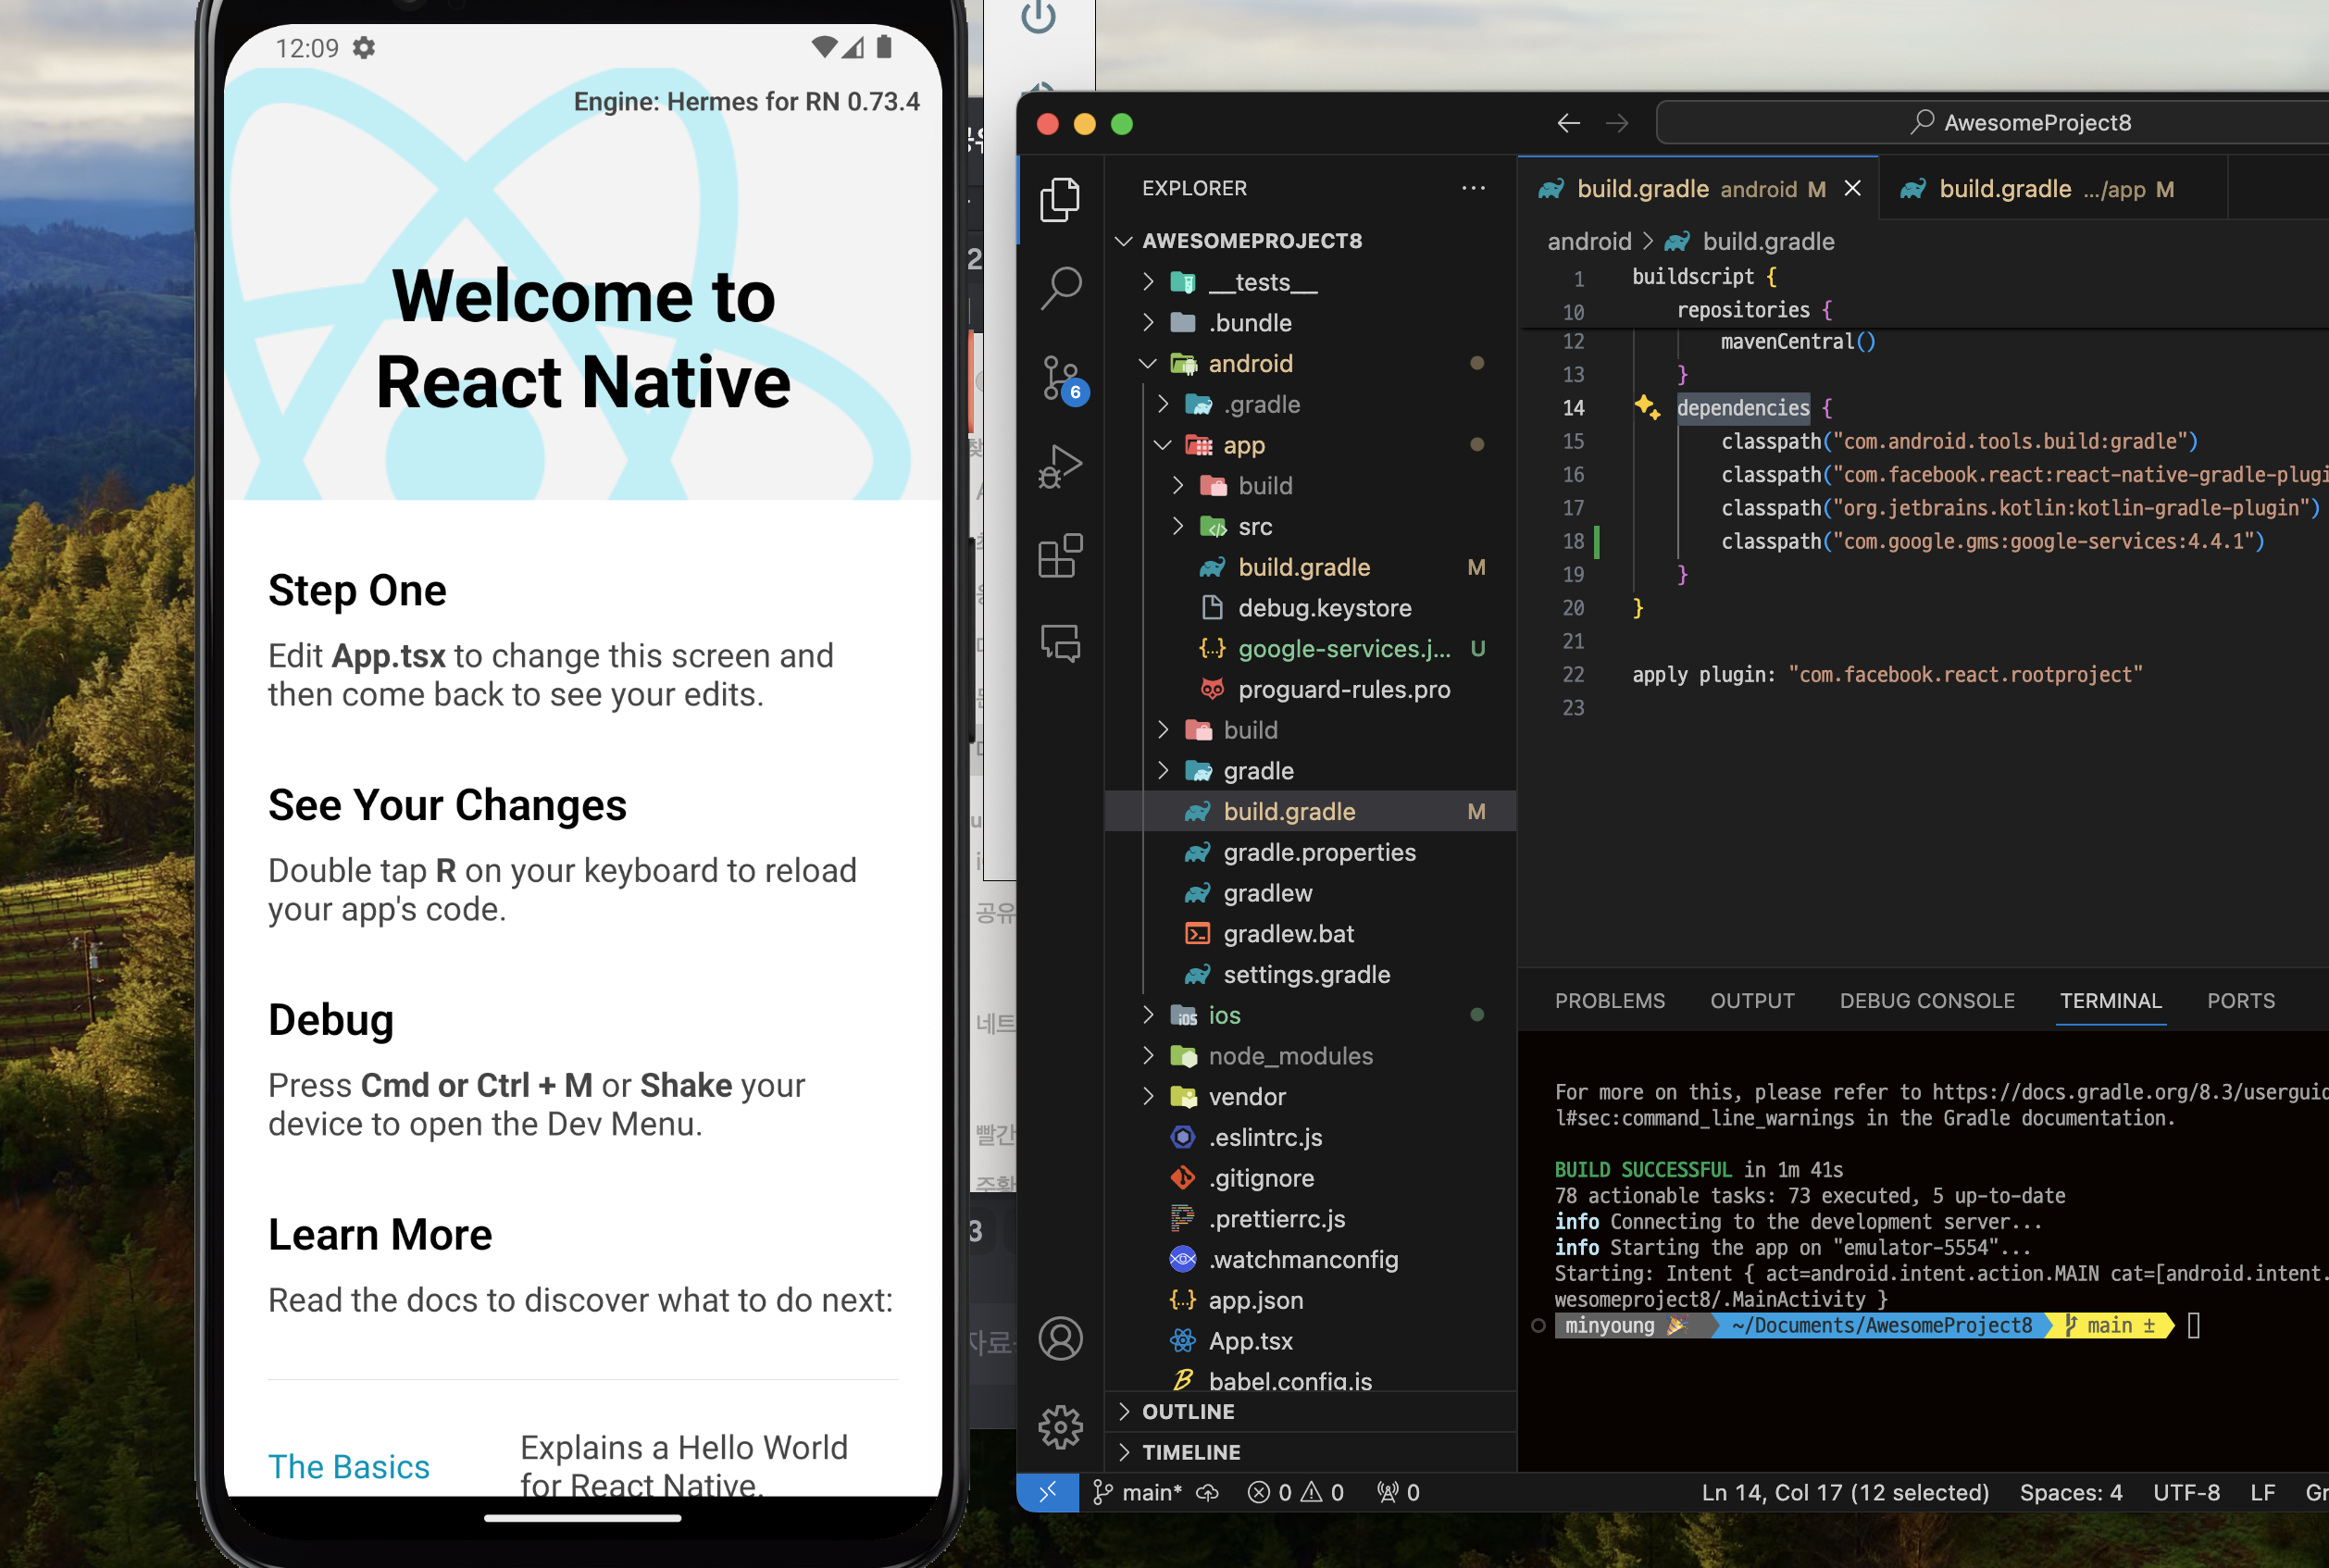Viewport: 2329px width, 1568px height.
Task: Change indentation via Spaces: 4
Action: [x=2071, y=1492]
